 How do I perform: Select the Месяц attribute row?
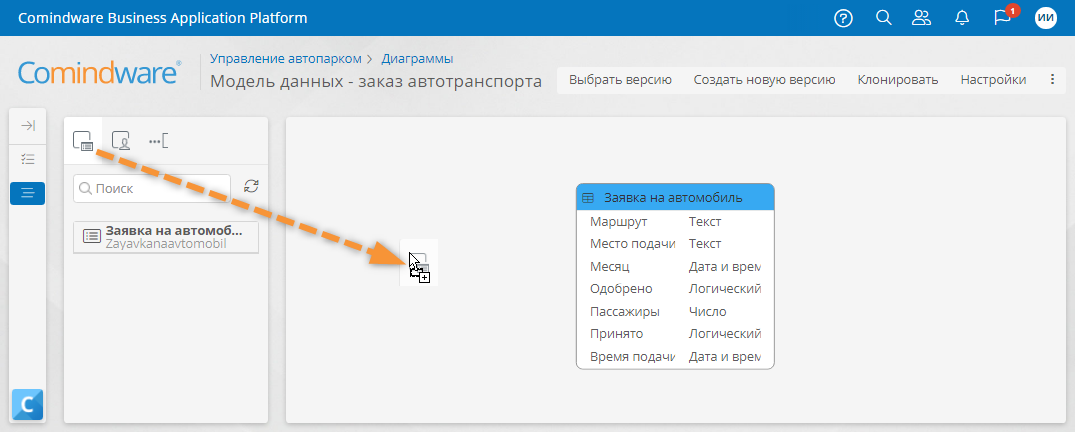click(675, 266)
